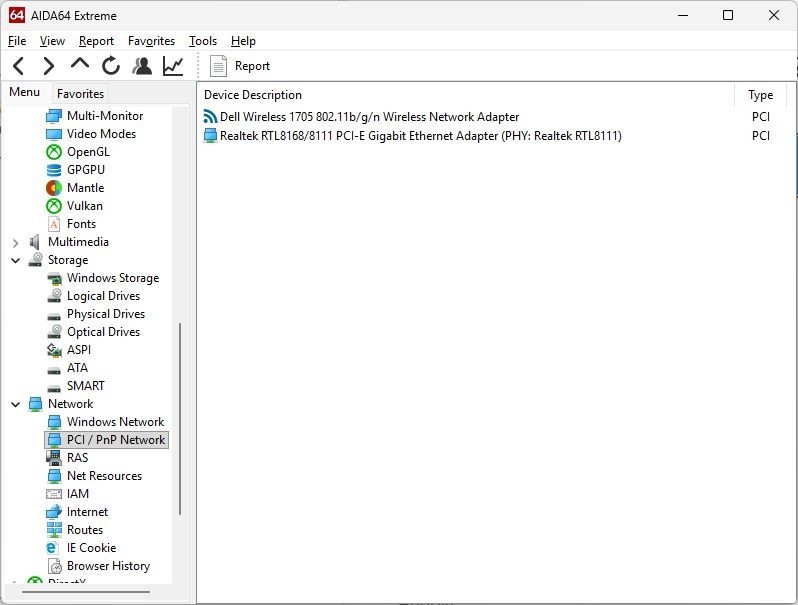The image size is (798, 605).
Task: Open the user icon in the toolbar
Action: [x=142, y=66]
